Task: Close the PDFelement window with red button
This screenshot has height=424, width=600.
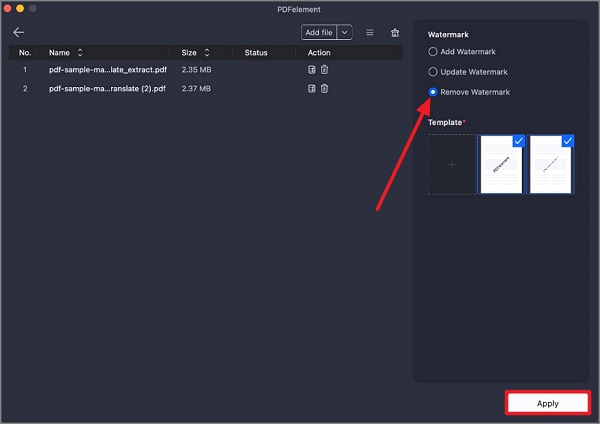Action: [7, 8]
